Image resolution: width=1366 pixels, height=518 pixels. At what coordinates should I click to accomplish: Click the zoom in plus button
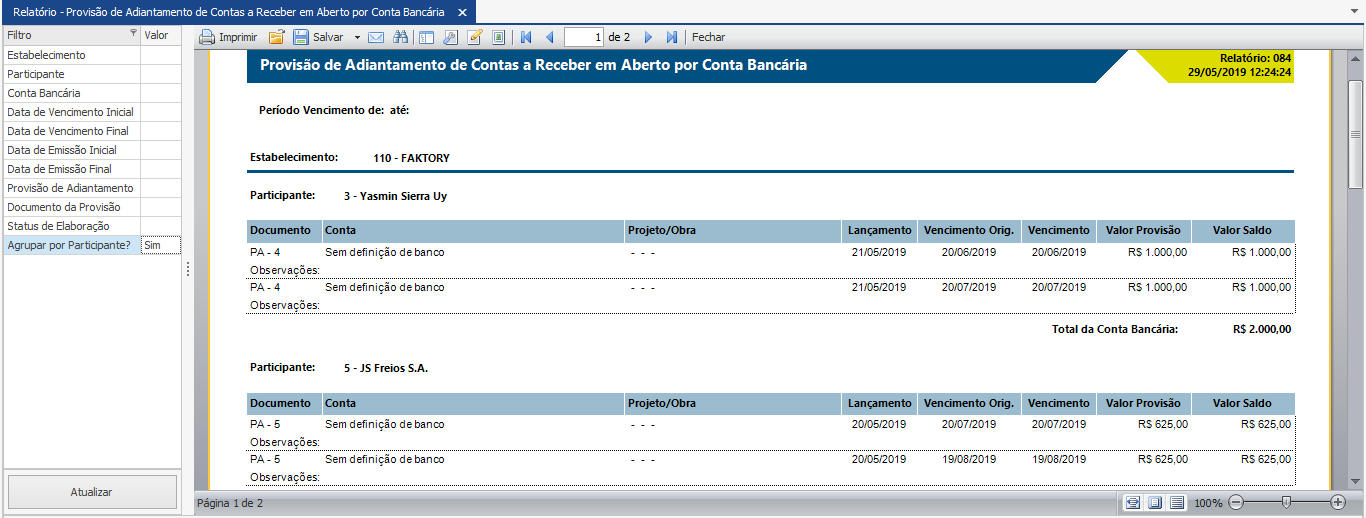(1338, 502)
